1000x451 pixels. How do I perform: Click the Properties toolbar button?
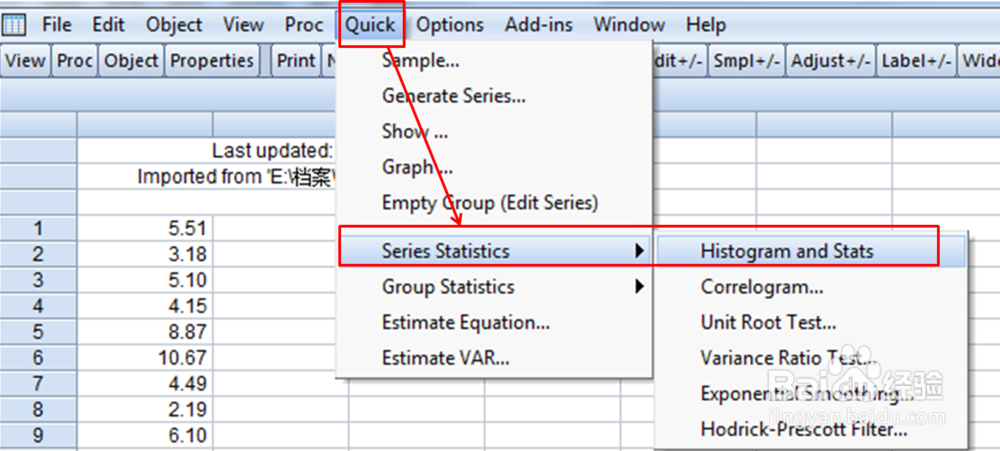point(212,61)
